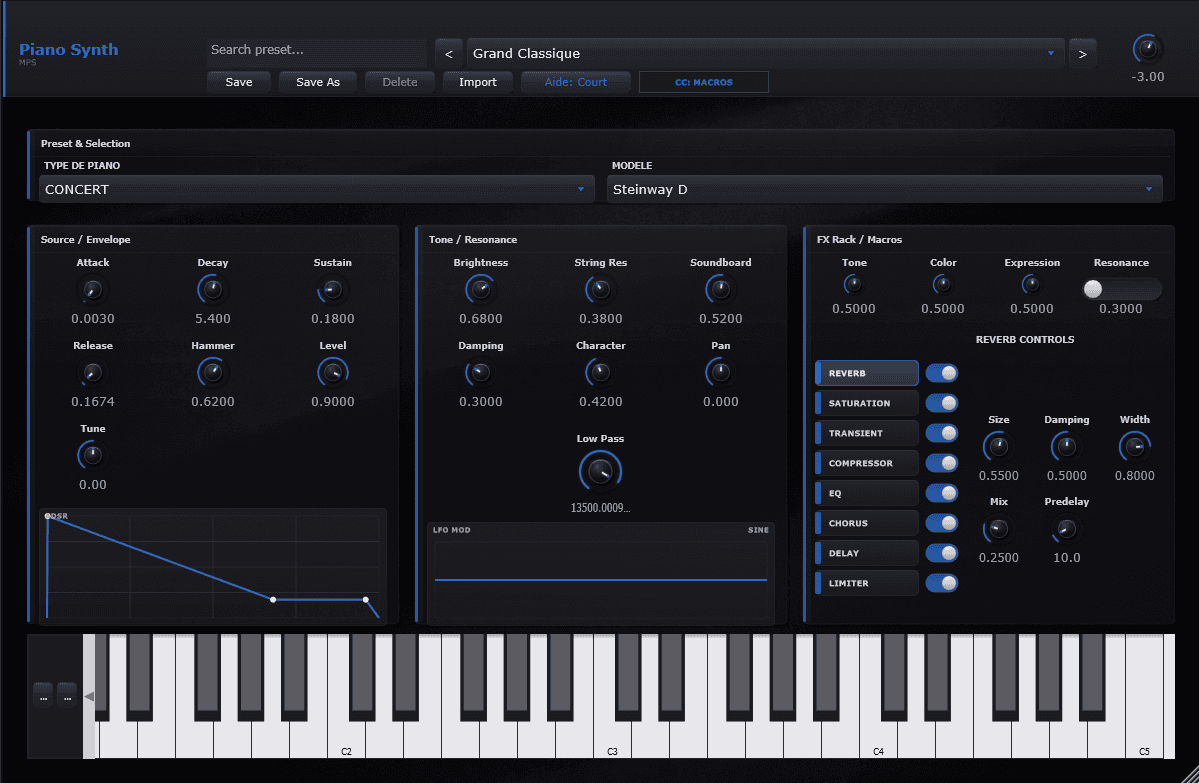
Task: Toggle the Chorus effect switch
Action: point(941,523)
